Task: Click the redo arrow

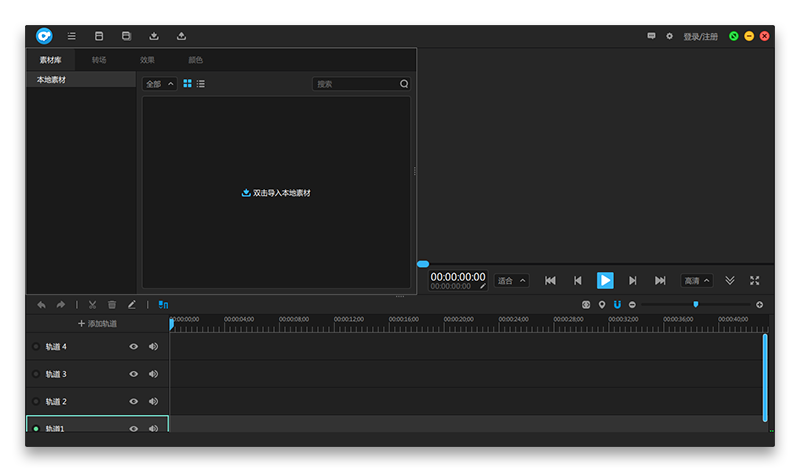Action: 61,305
